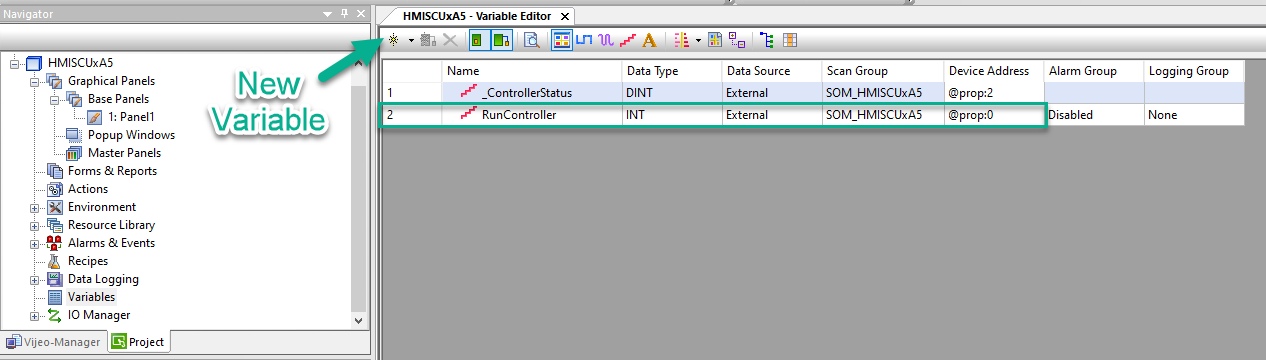
Task: Collapse the Base Panels node
Action: [x=54, y=99]
